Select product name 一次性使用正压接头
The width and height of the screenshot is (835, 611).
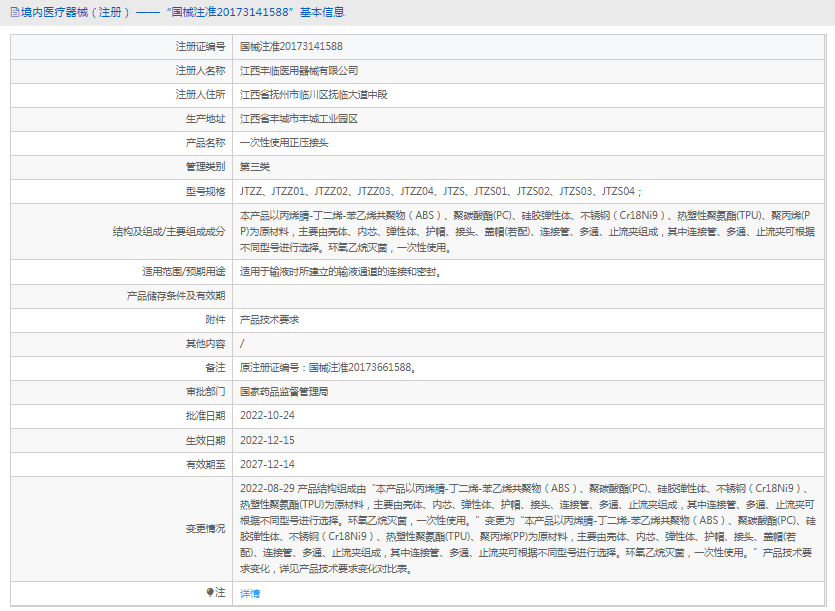click(284, 143)
